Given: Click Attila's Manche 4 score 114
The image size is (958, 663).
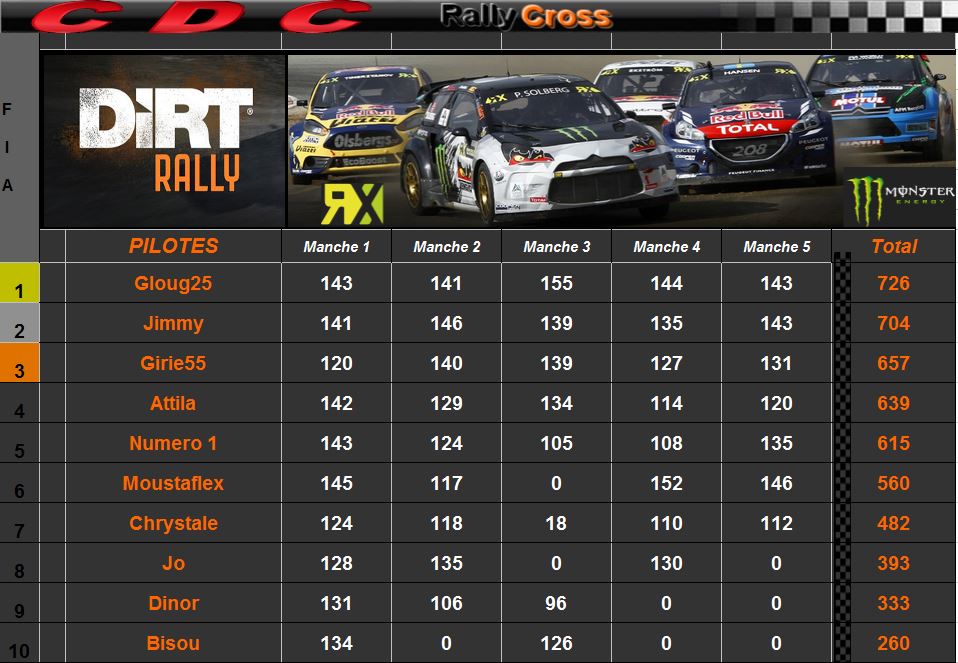Looking at the screenshot, I should (667, 403).
